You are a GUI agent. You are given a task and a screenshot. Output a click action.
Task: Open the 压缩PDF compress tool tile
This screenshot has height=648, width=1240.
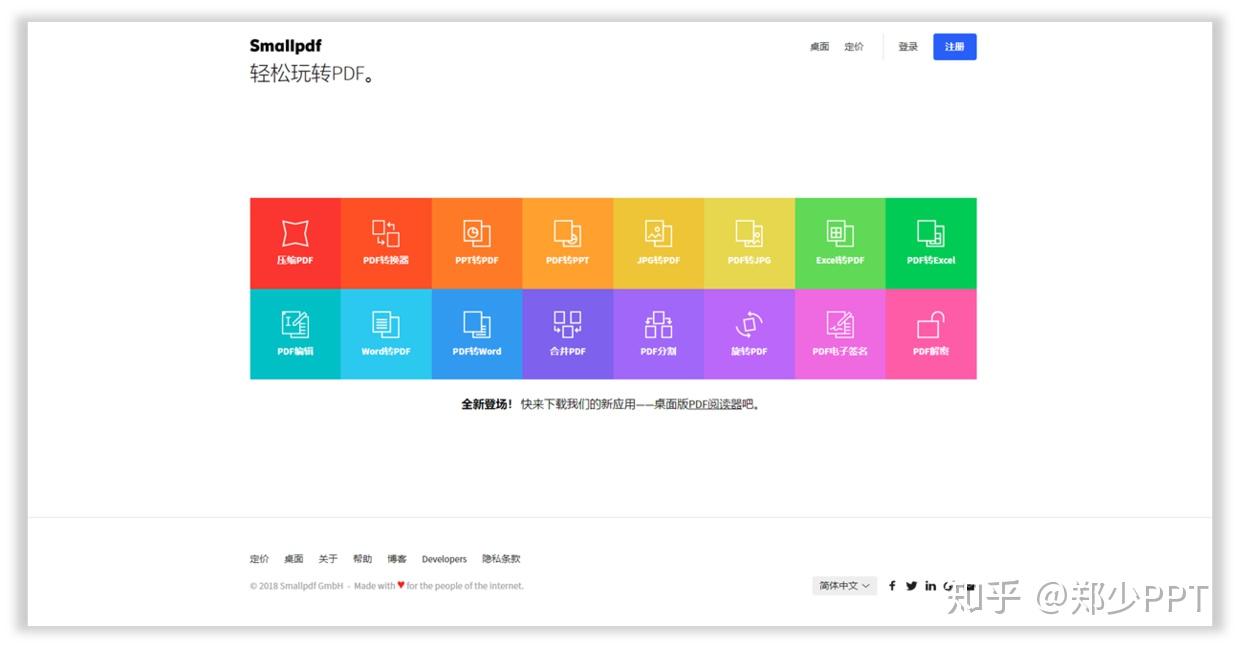tap(295, 243)
